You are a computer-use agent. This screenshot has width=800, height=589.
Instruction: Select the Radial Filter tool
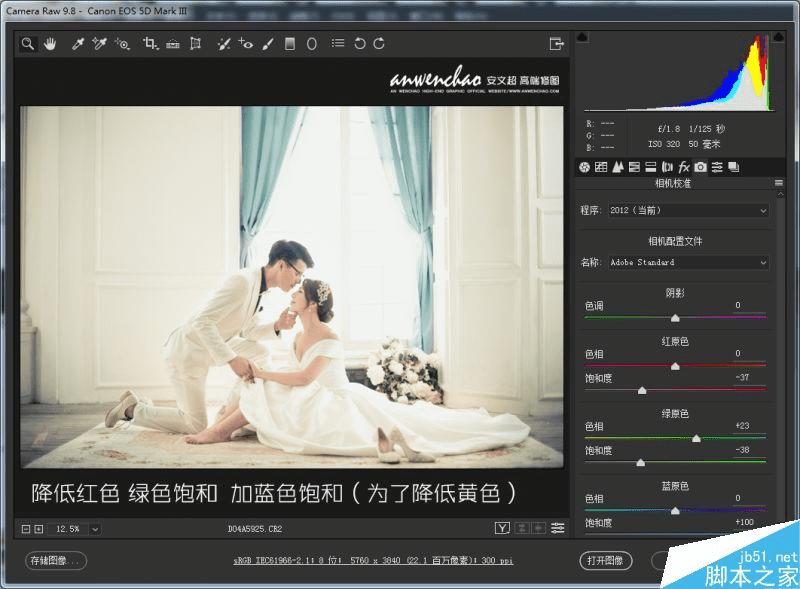[x=312, y=44]
